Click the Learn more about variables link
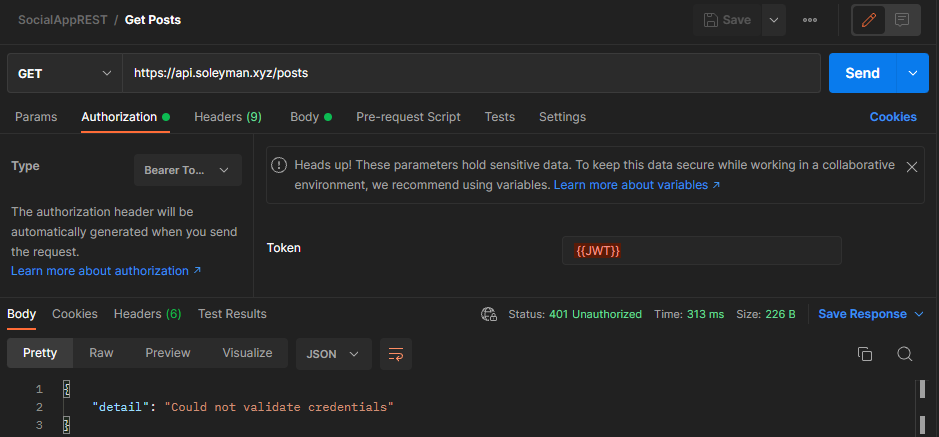The image size is (939, 437). coord(637,185)
